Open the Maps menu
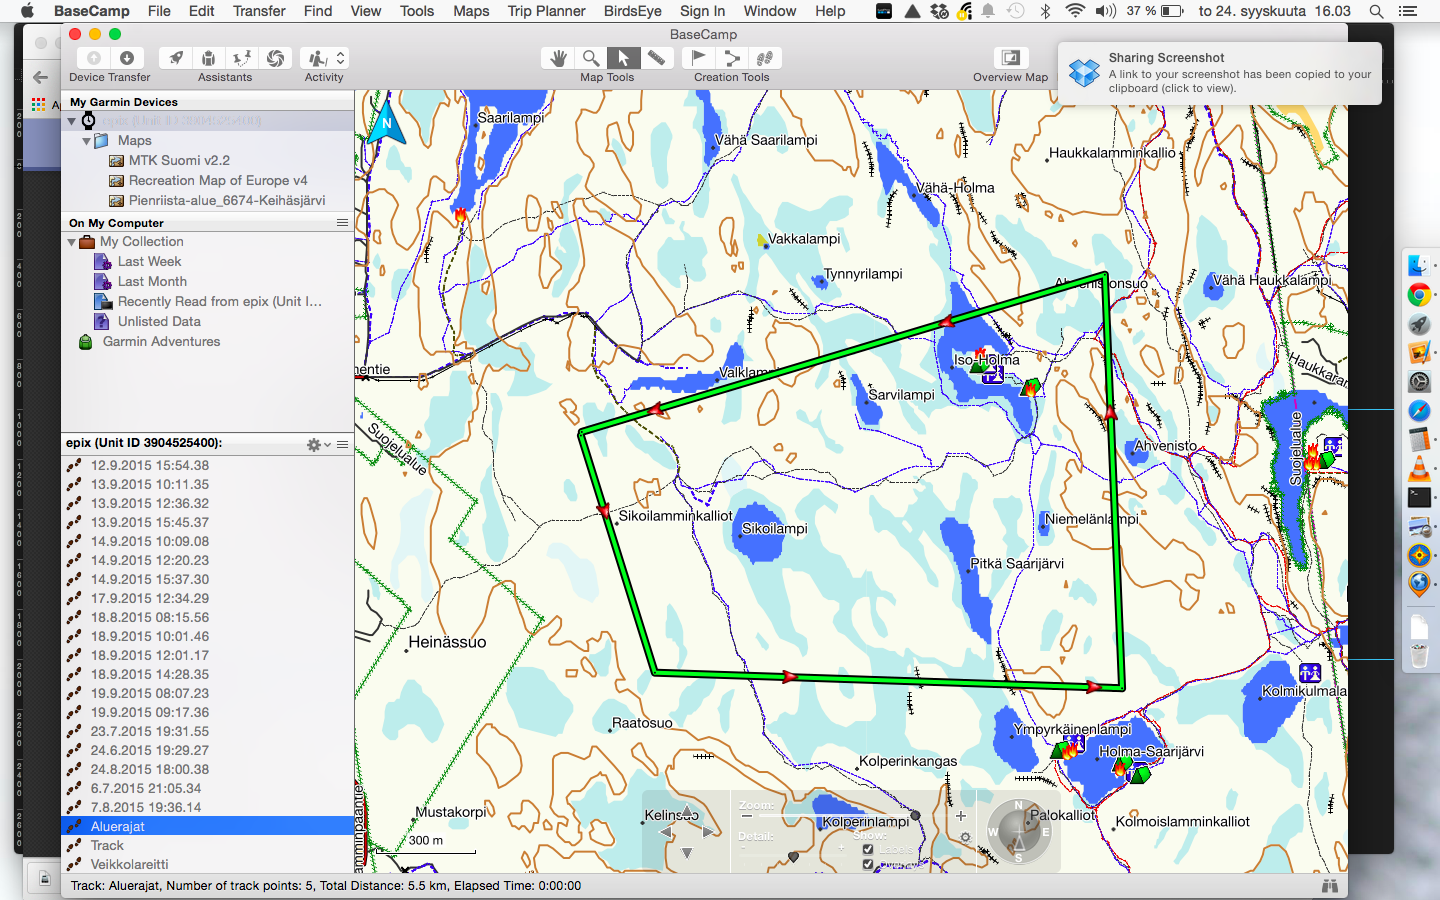 471,11
